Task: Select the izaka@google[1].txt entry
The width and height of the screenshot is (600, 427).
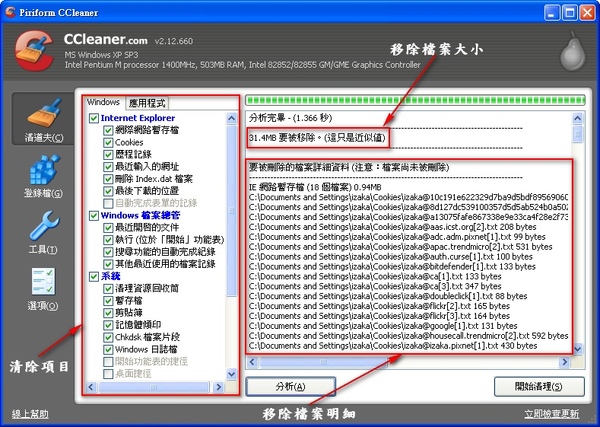Action: (x=383, y=326)
